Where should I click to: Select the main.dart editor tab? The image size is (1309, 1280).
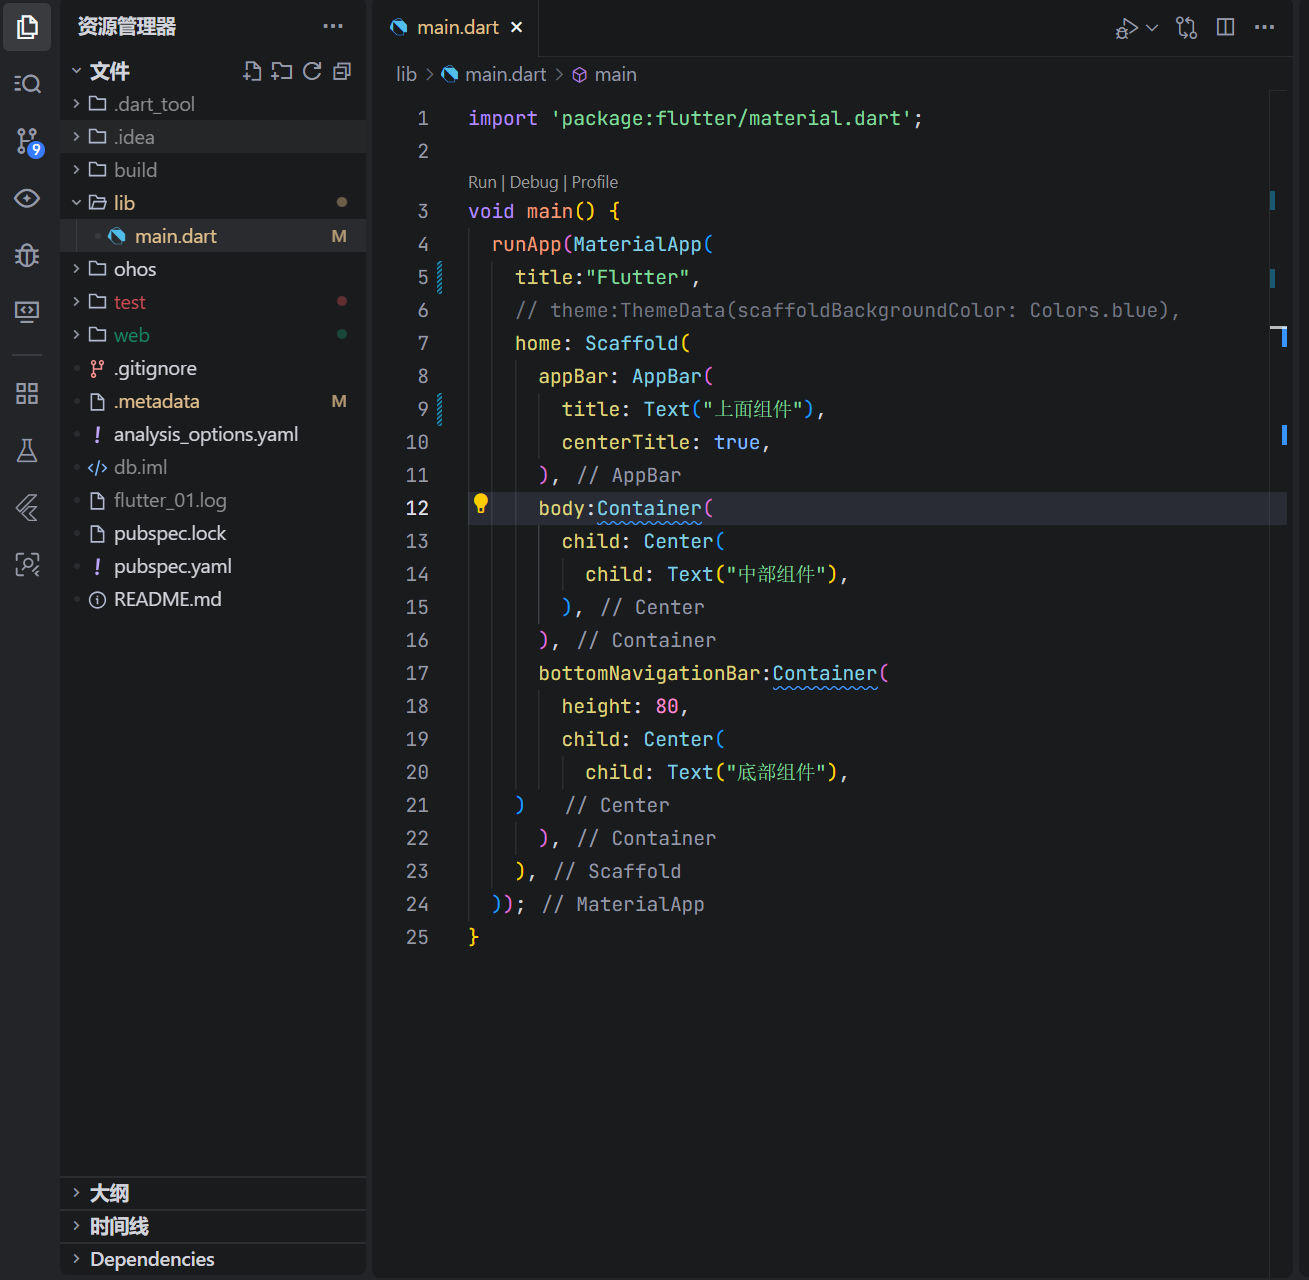click(x=457, y=27)
